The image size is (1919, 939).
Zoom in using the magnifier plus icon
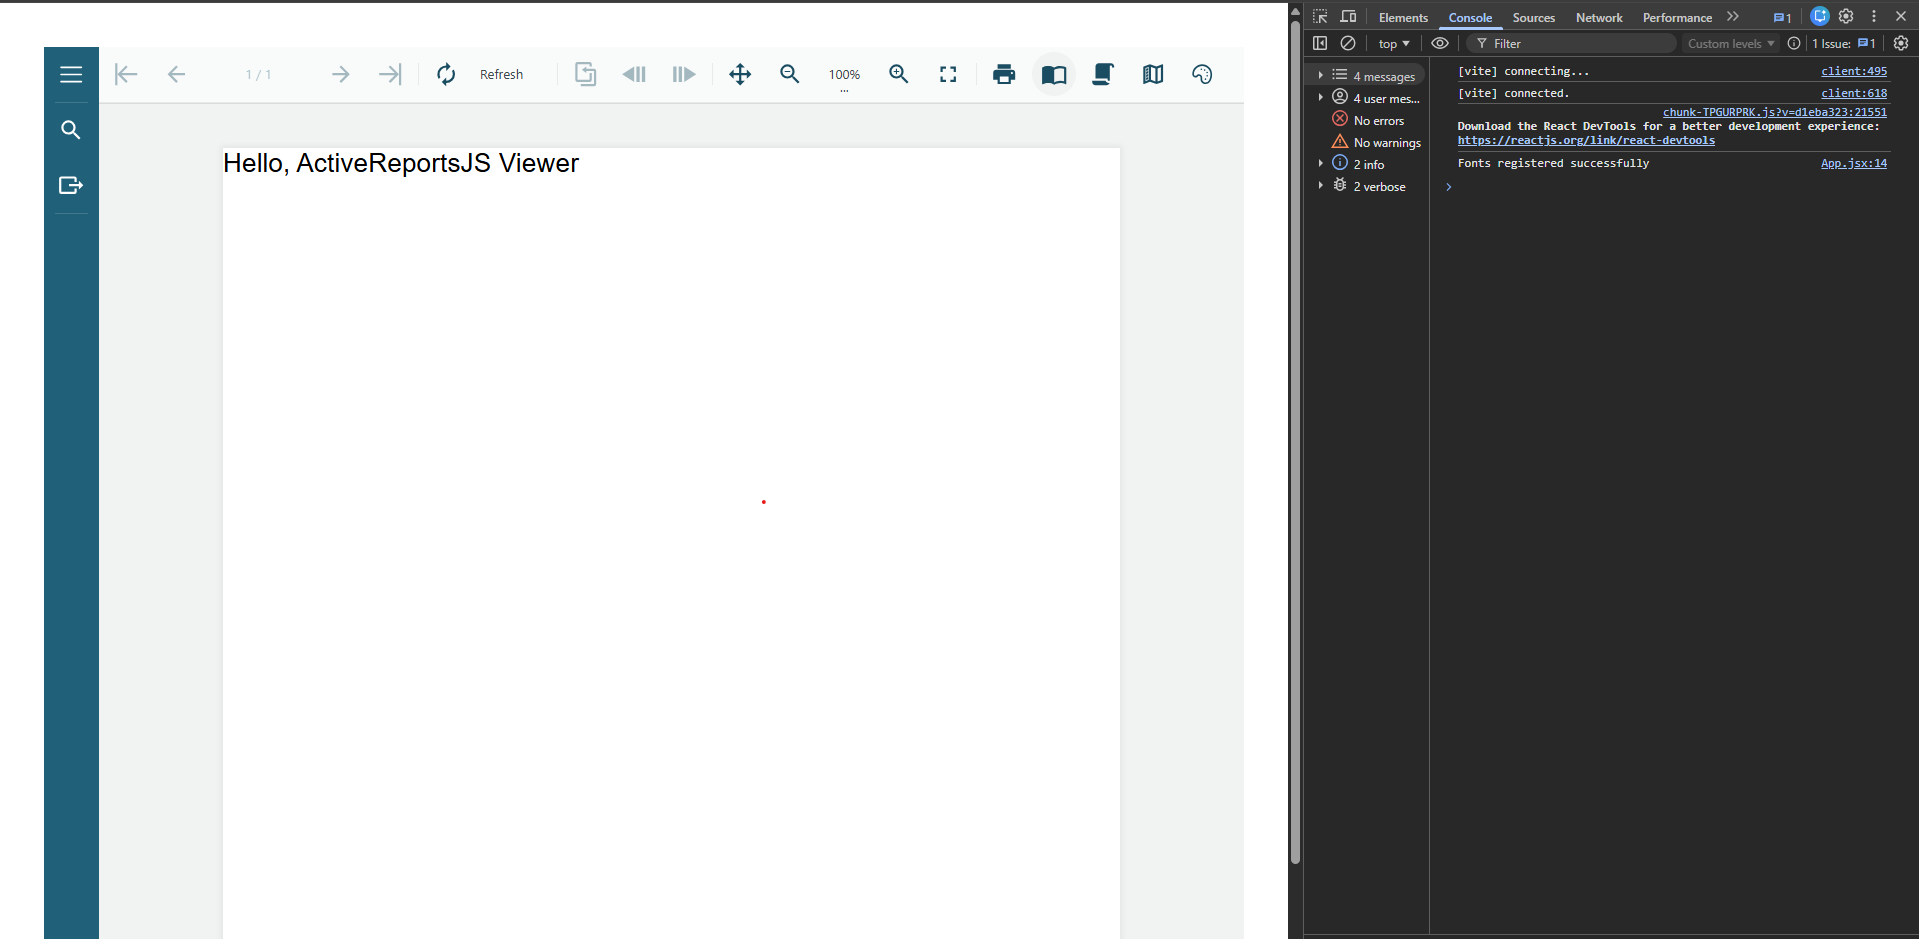[899, 75]
